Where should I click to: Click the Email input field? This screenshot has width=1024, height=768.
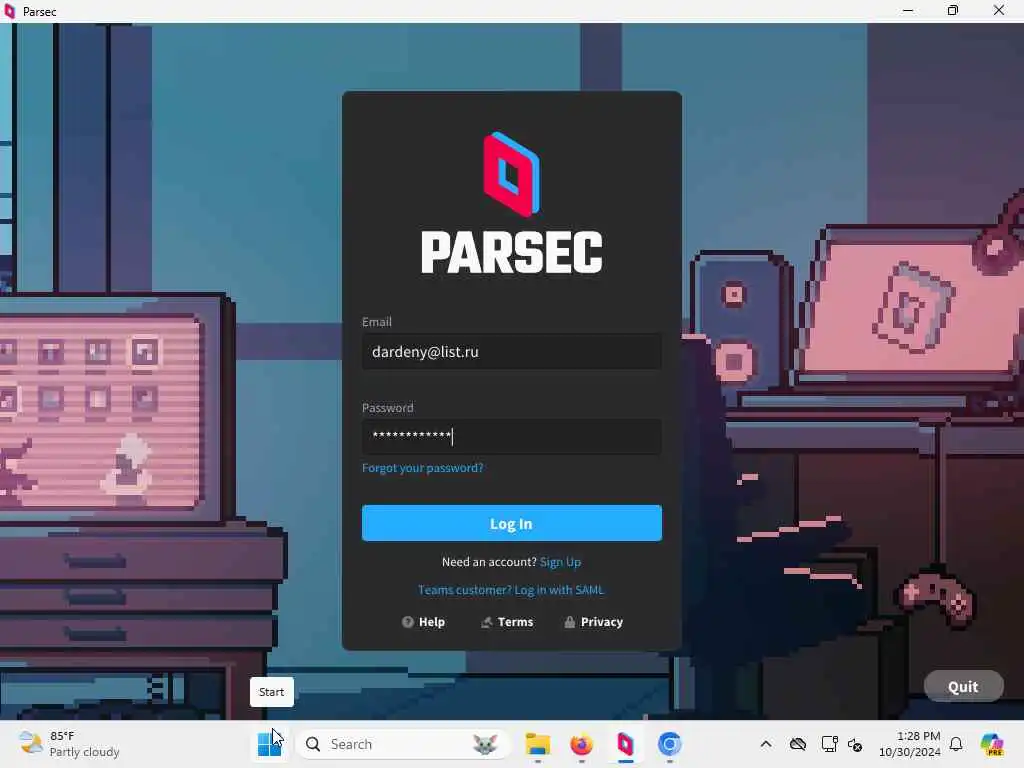[511, 351]
